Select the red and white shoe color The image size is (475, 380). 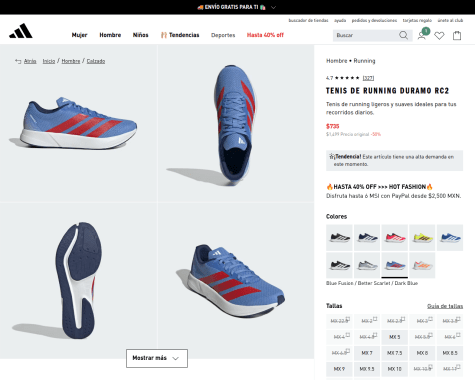(x=395, y=238)
